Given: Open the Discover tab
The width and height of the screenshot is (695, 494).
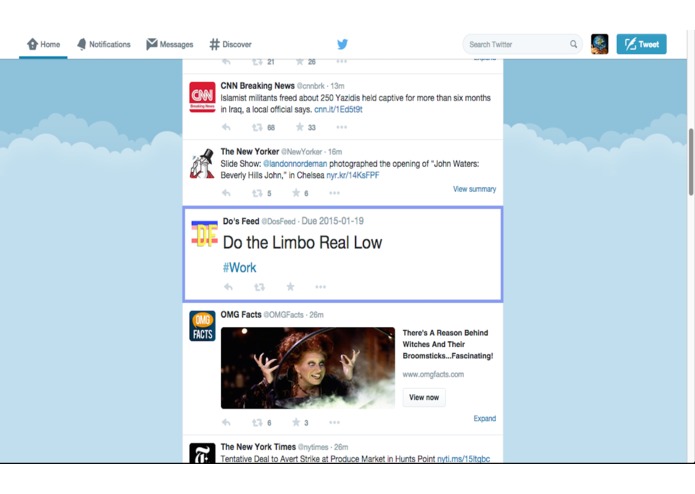Looking at the screenshot, I should coord(230,44).
